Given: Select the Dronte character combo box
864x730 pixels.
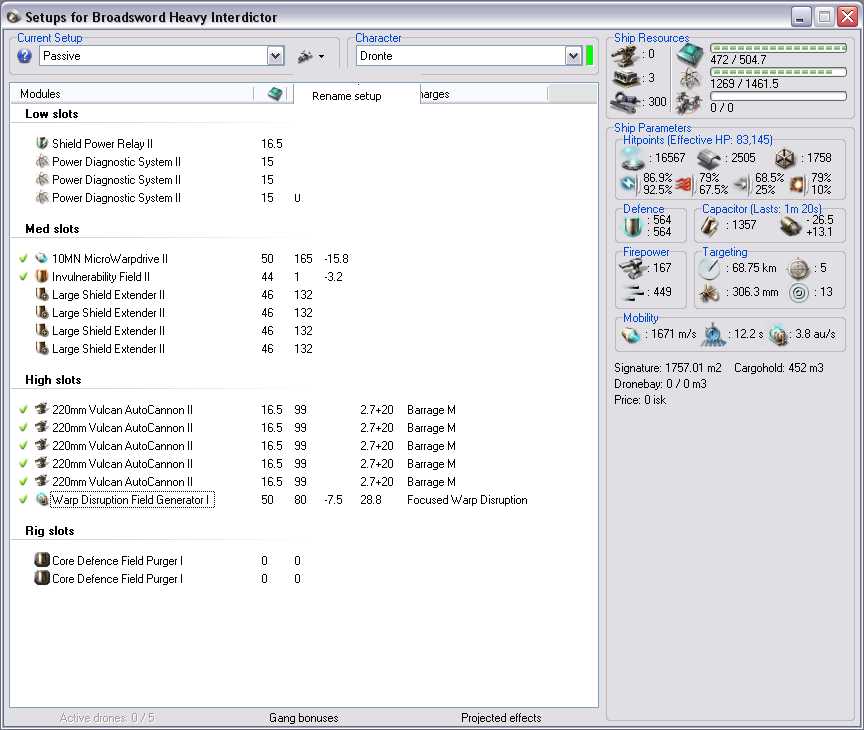Looking at the screenshot, I should tap(468, 56).
